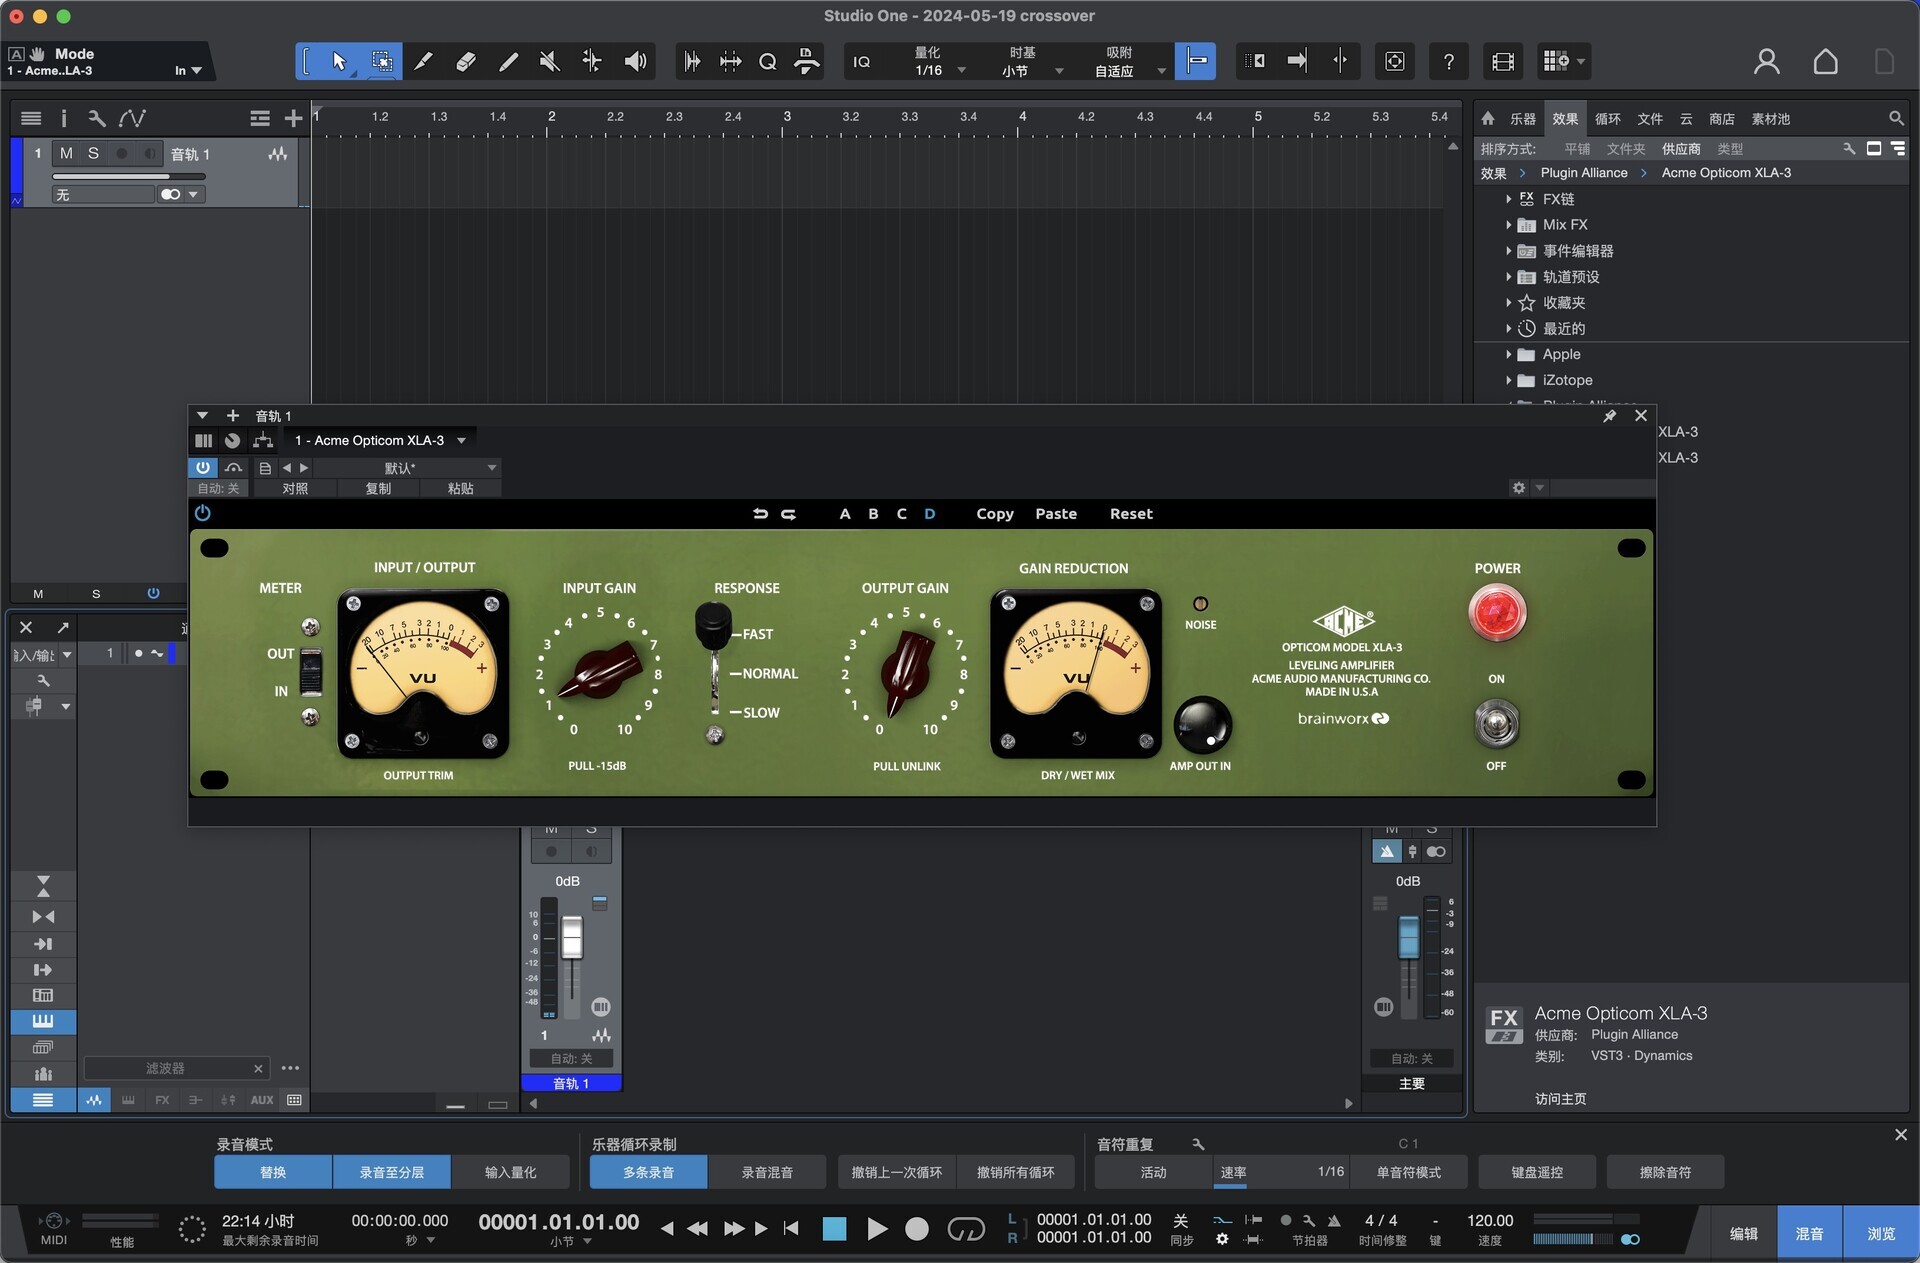Expand the iZotope vendor folder
The width and height of the screenshot is (1920, 1263).
point(1508,381)
